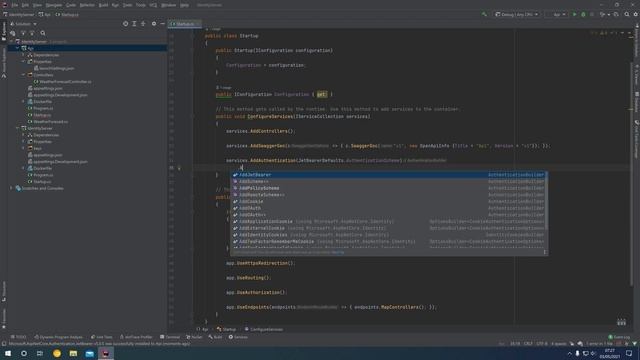640x360 pixels.
Task: Expand Scratches and Consoles node arrow
Action: pyautogui.click(x=11, y=188)
